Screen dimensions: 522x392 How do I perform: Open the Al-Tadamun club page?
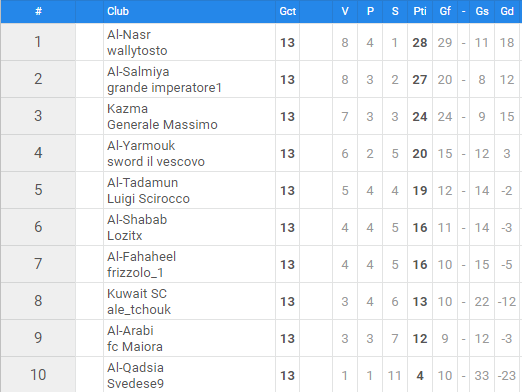142,183
